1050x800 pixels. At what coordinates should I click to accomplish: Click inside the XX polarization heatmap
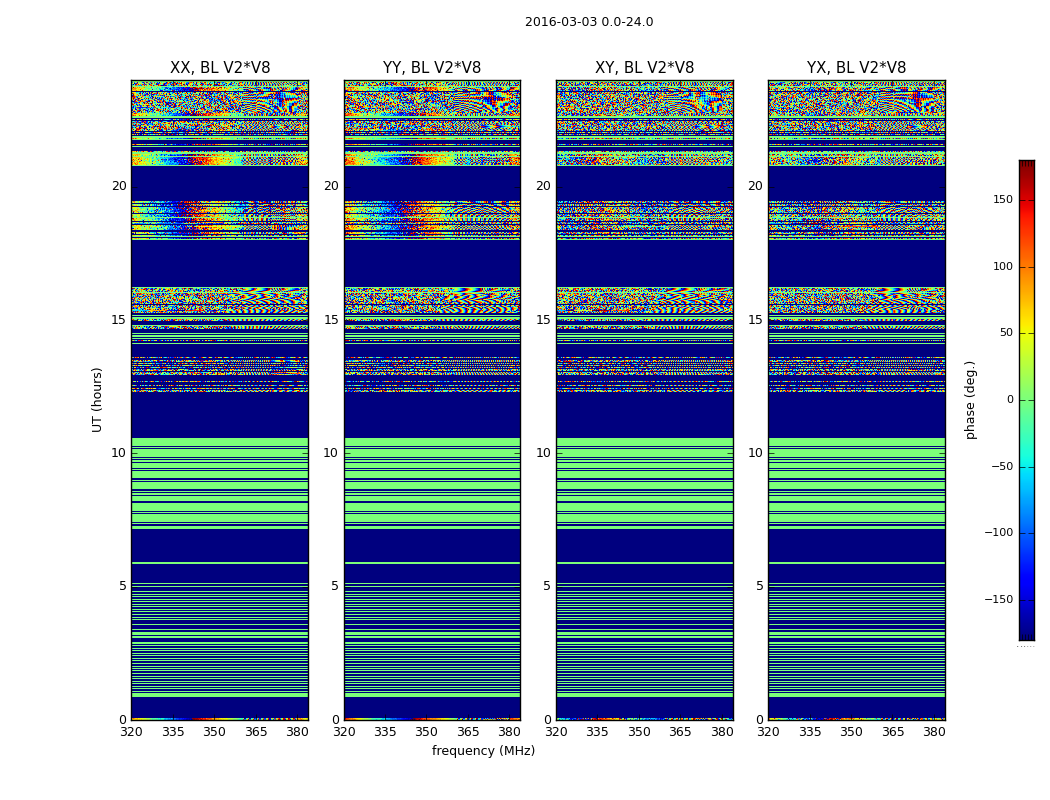point(220,400)
